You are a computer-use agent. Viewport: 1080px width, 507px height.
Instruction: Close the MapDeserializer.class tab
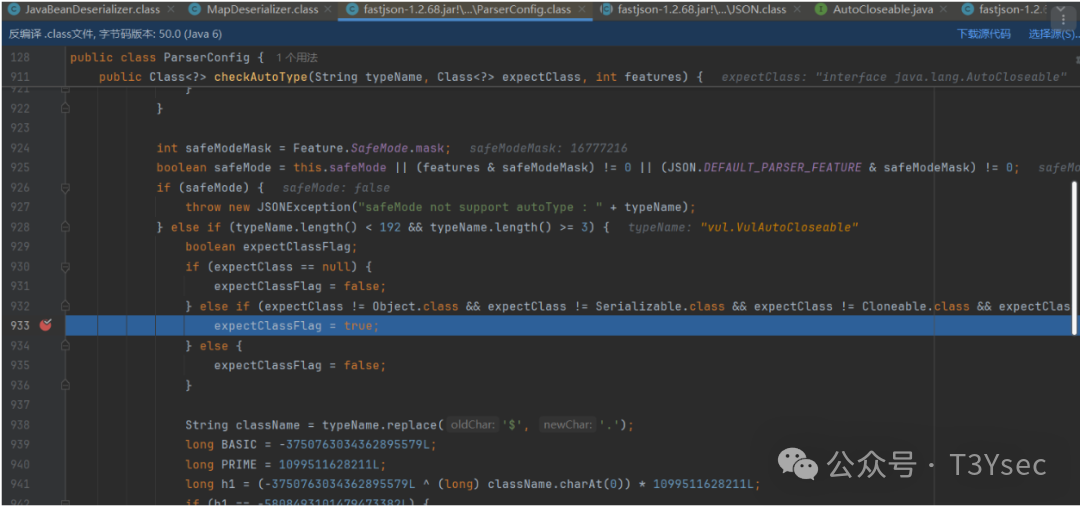pyautogui.click(x=328, y=10)
